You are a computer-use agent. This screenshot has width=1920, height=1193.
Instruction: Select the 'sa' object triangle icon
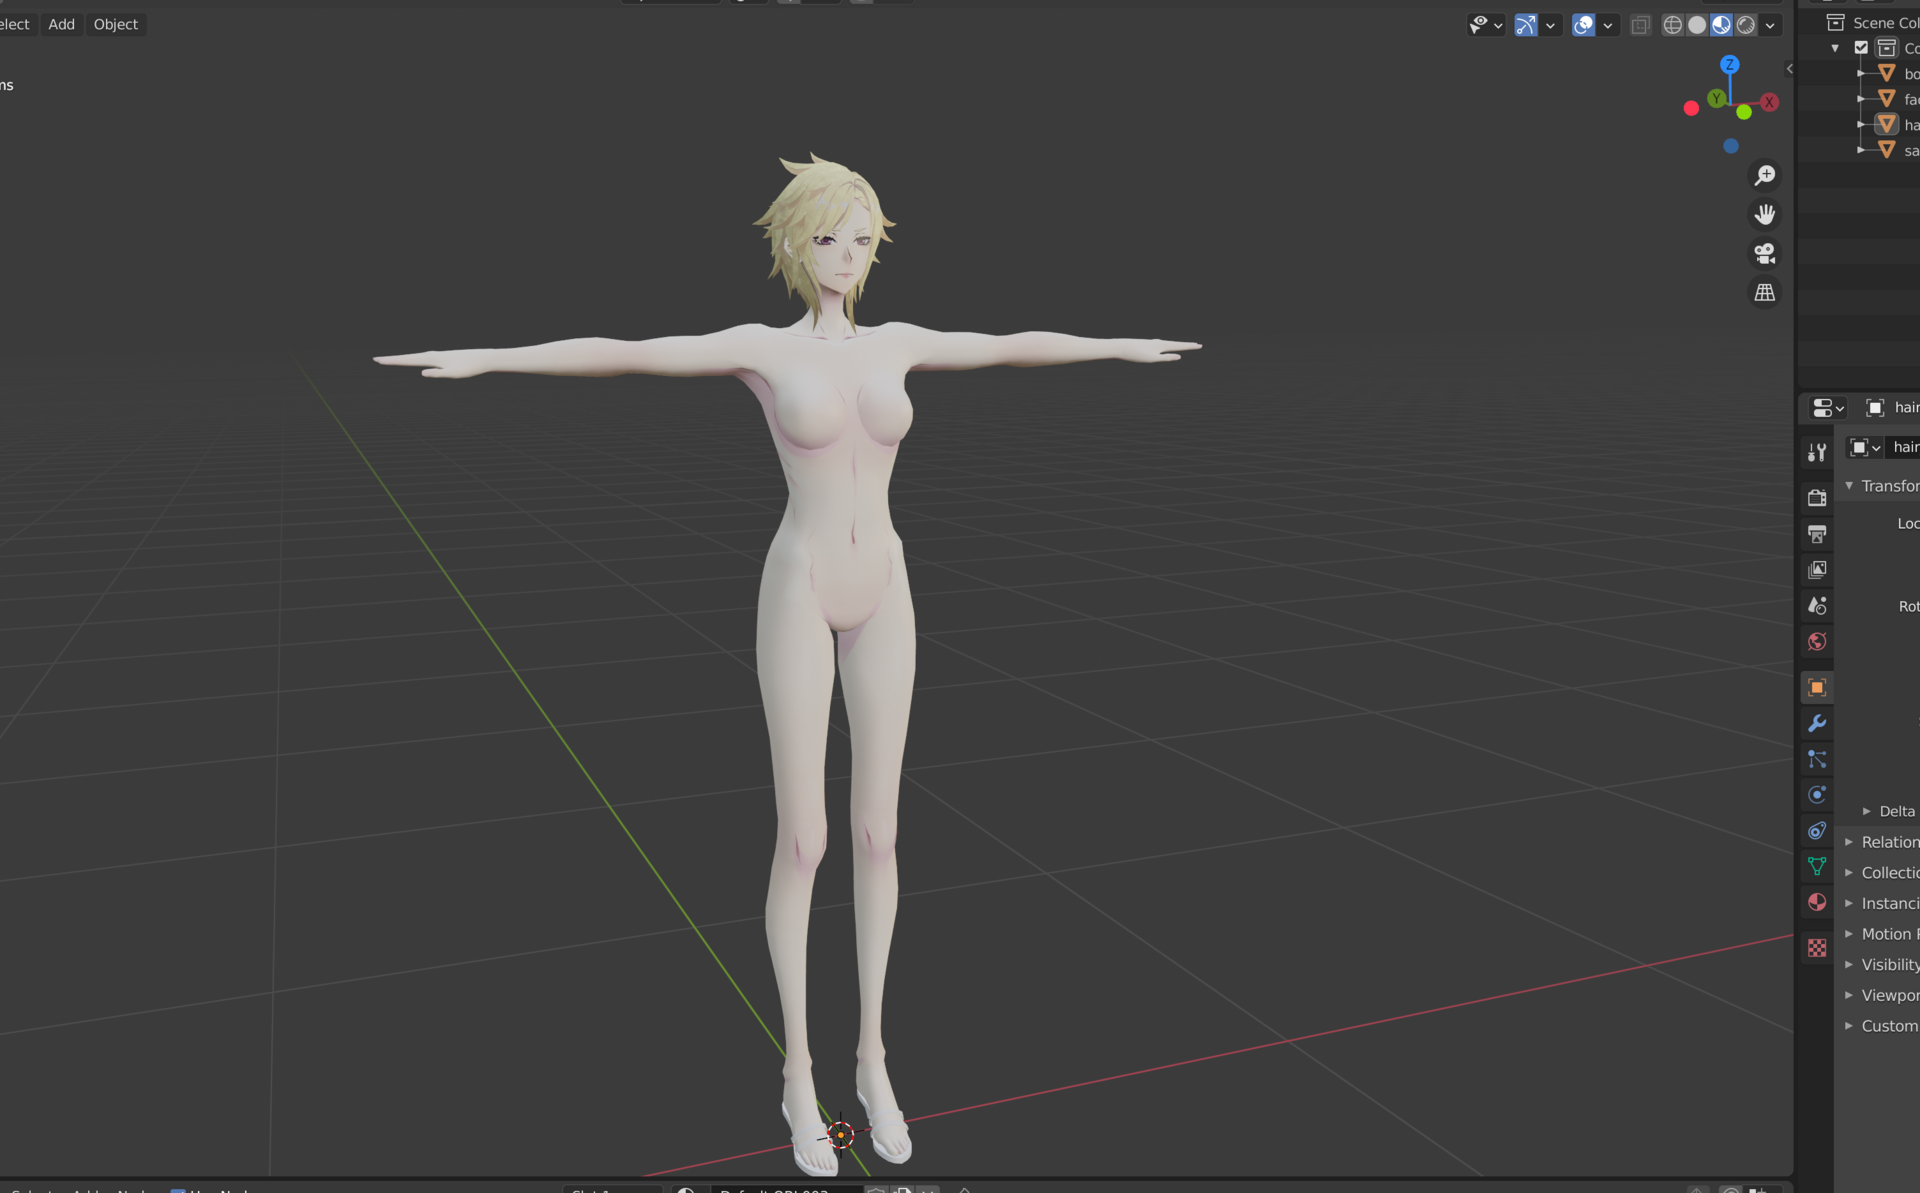coord(1886,150)
